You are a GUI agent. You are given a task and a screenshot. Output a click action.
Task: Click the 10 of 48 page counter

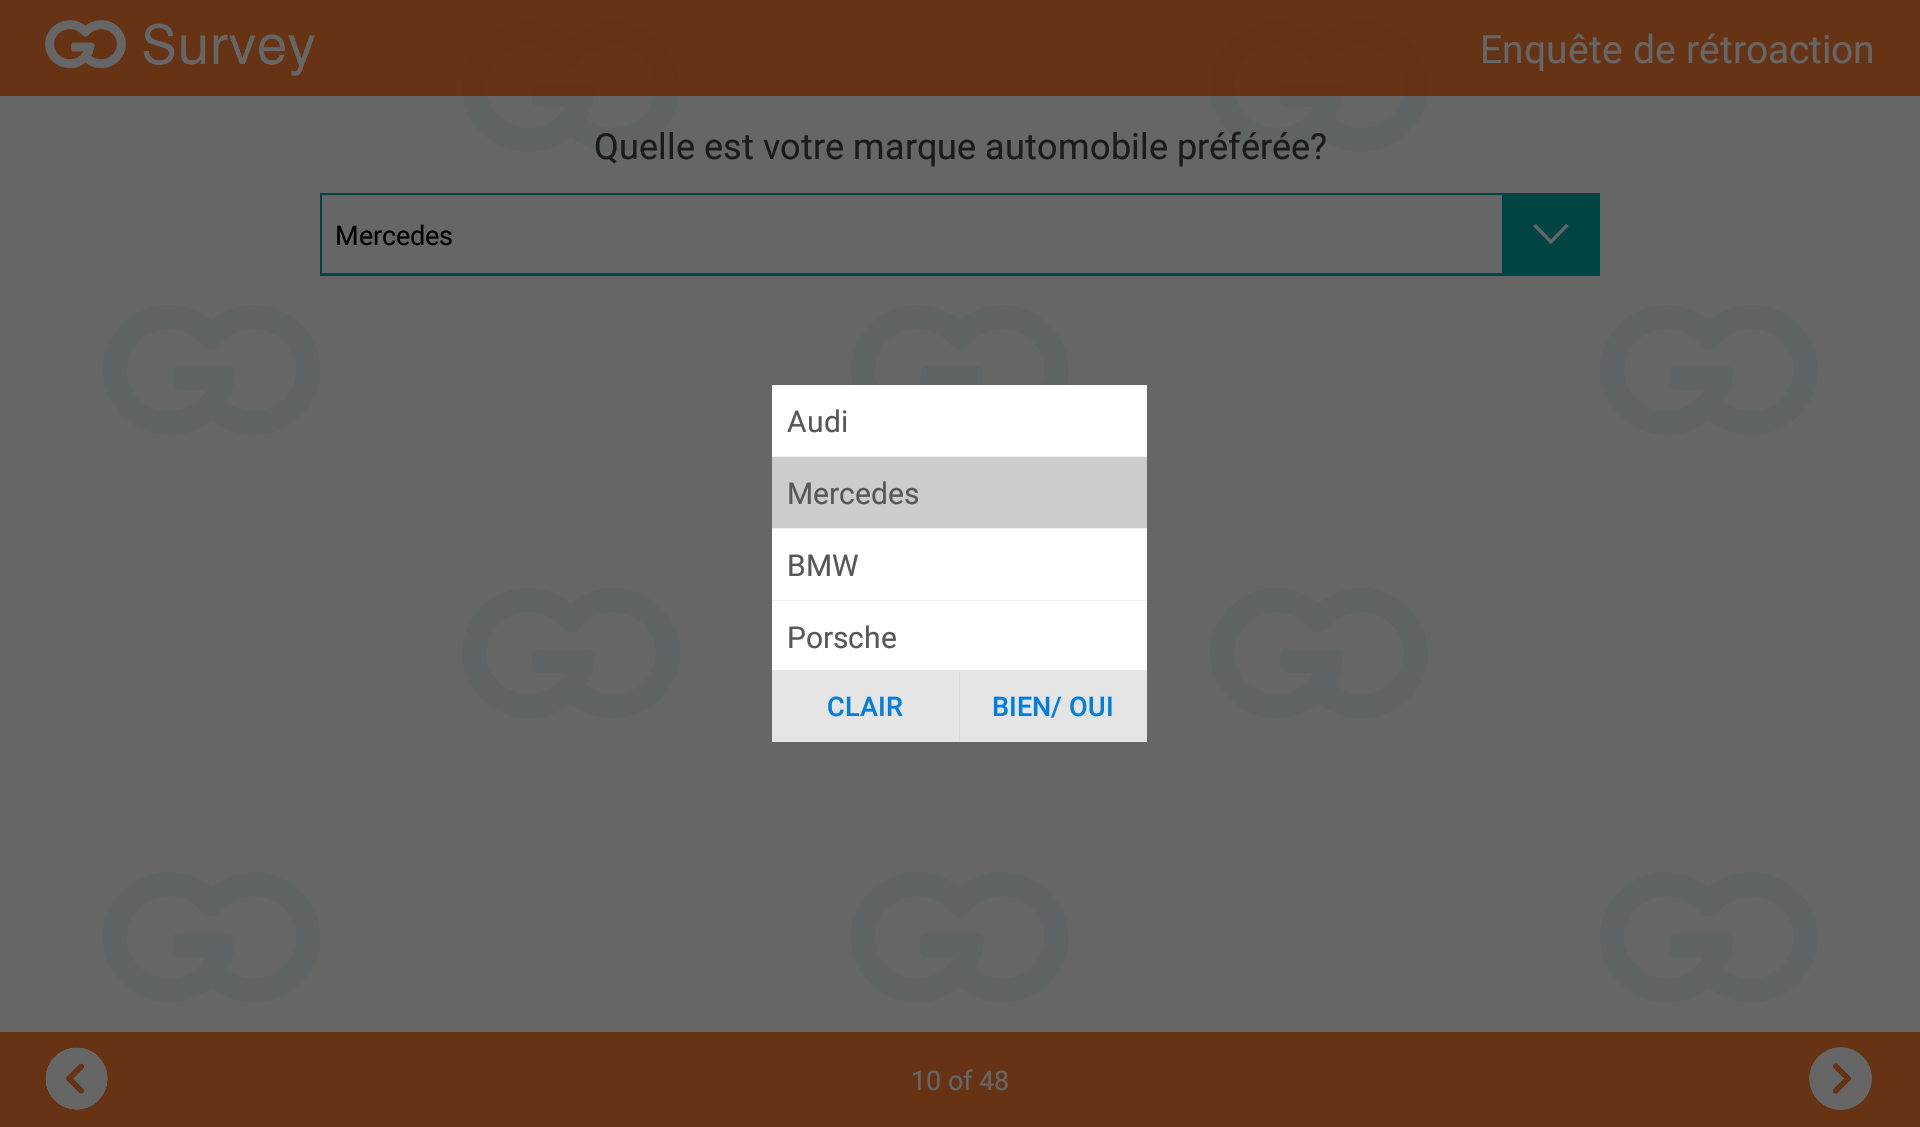960,1080
